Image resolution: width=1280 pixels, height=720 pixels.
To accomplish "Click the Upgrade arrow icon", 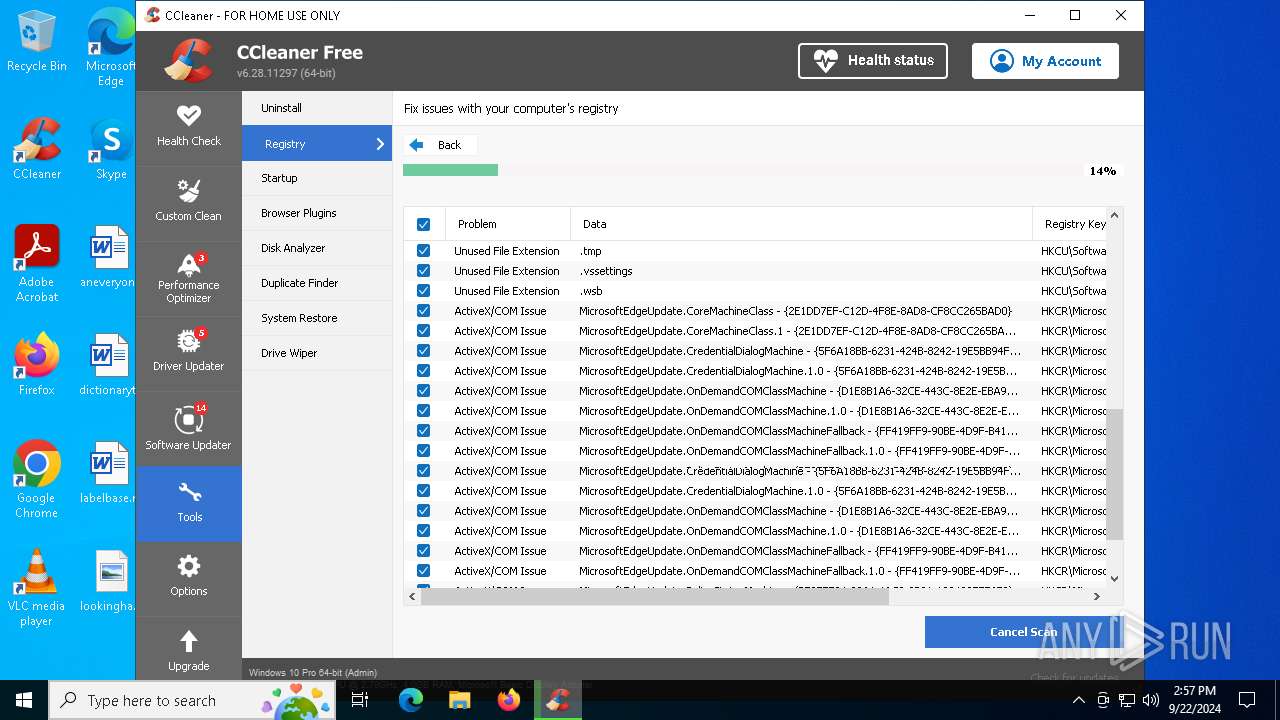I will coord(188,641).
